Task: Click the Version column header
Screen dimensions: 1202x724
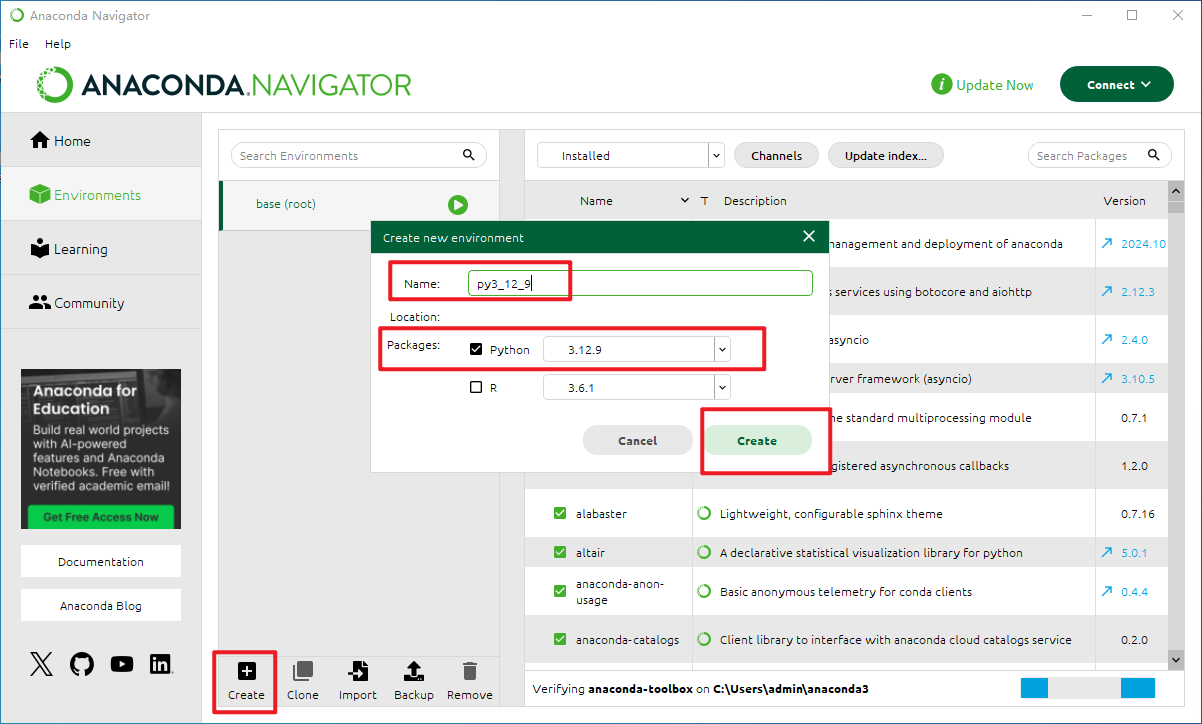Action: point(1124,201)
